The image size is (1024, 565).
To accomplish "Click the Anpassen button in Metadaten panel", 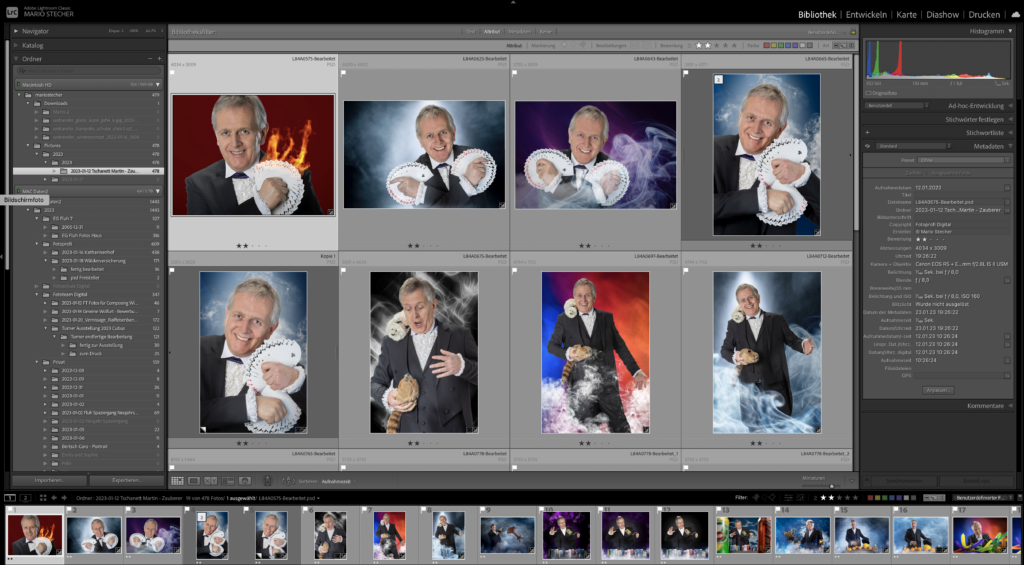I will pyautogui.click(x=938, y=390).
